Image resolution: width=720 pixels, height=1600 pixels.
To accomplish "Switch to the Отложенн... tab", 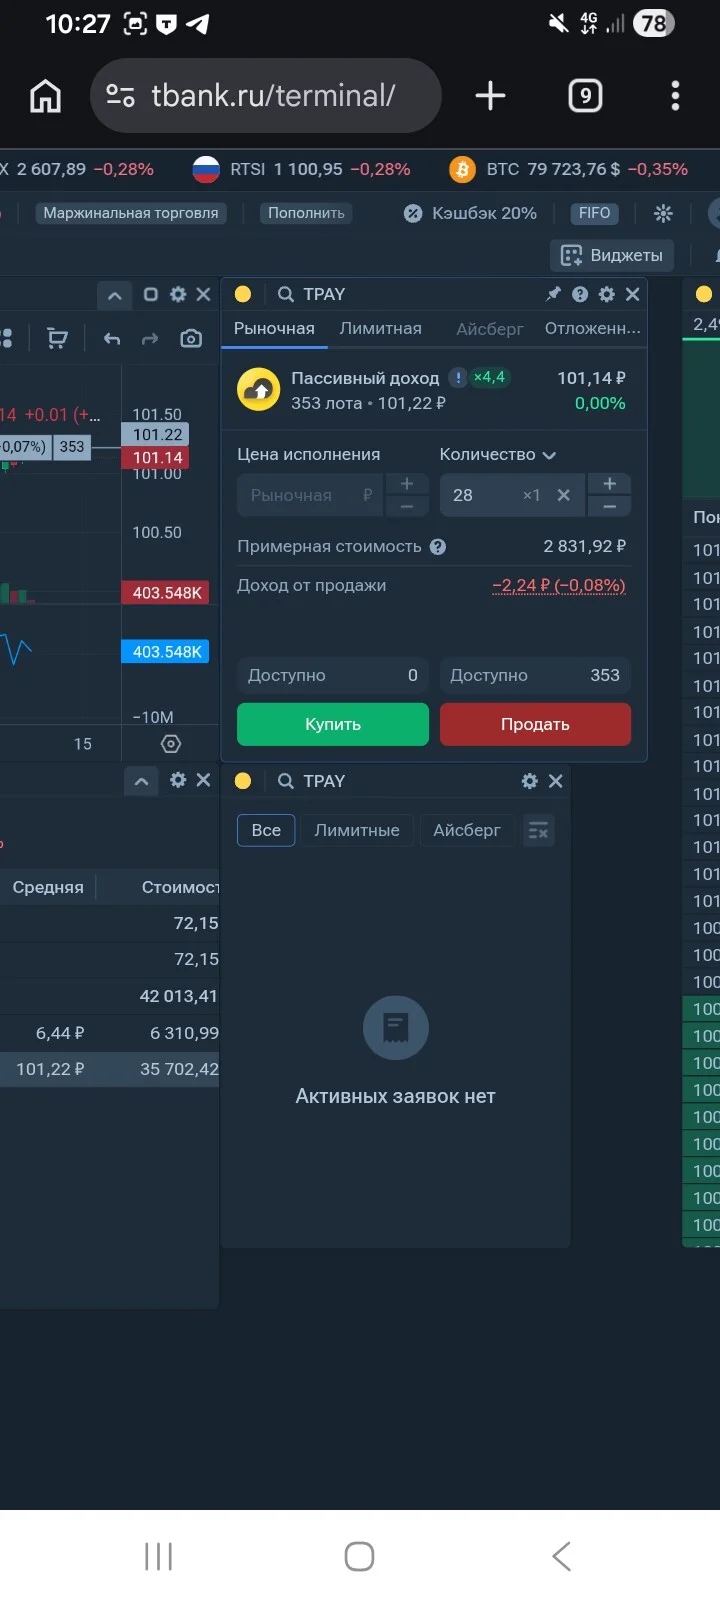I will (593, 328).
